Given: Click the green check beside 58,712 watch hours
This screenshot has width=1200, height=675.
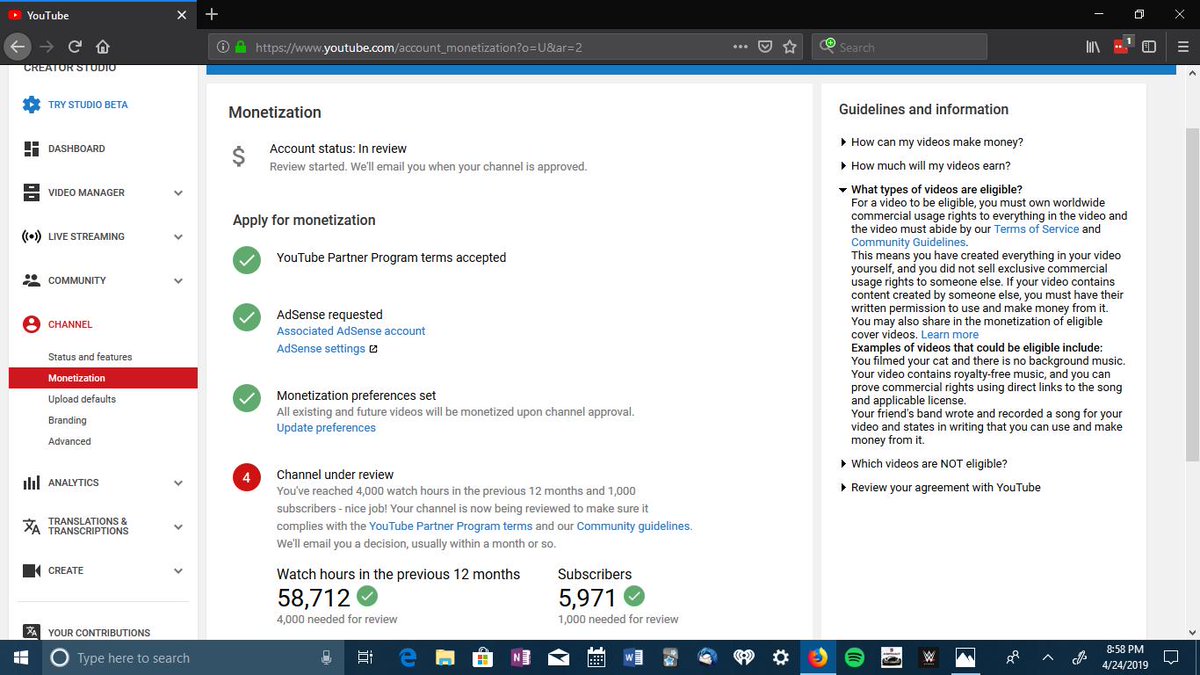Looking at the screenshot, I should coord(368,597).
